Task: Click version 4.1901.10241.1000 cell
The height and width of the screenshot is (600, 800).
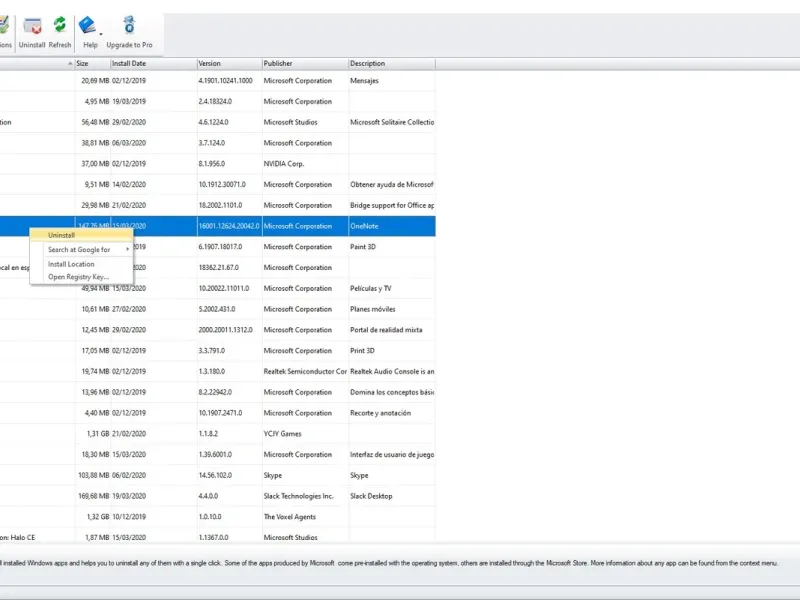Action: (x=226, y=81)
